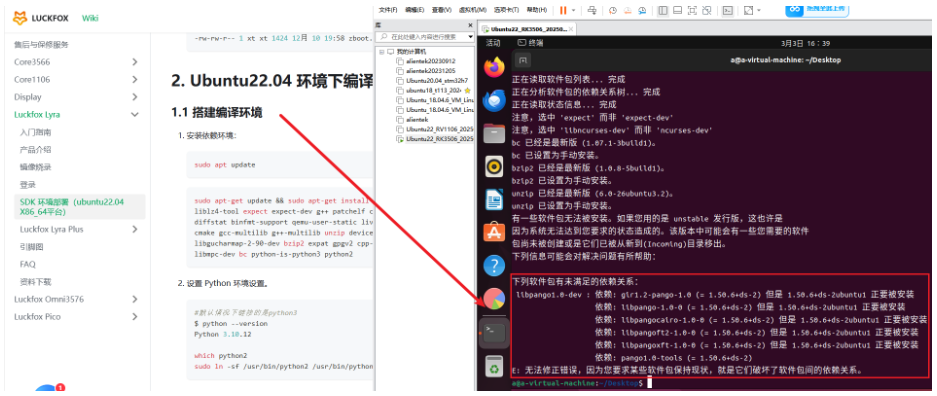This screenshot has height=396, width=937.
Task: Open Rhythmbox music player in dock
Action: [x=494, y=166]
